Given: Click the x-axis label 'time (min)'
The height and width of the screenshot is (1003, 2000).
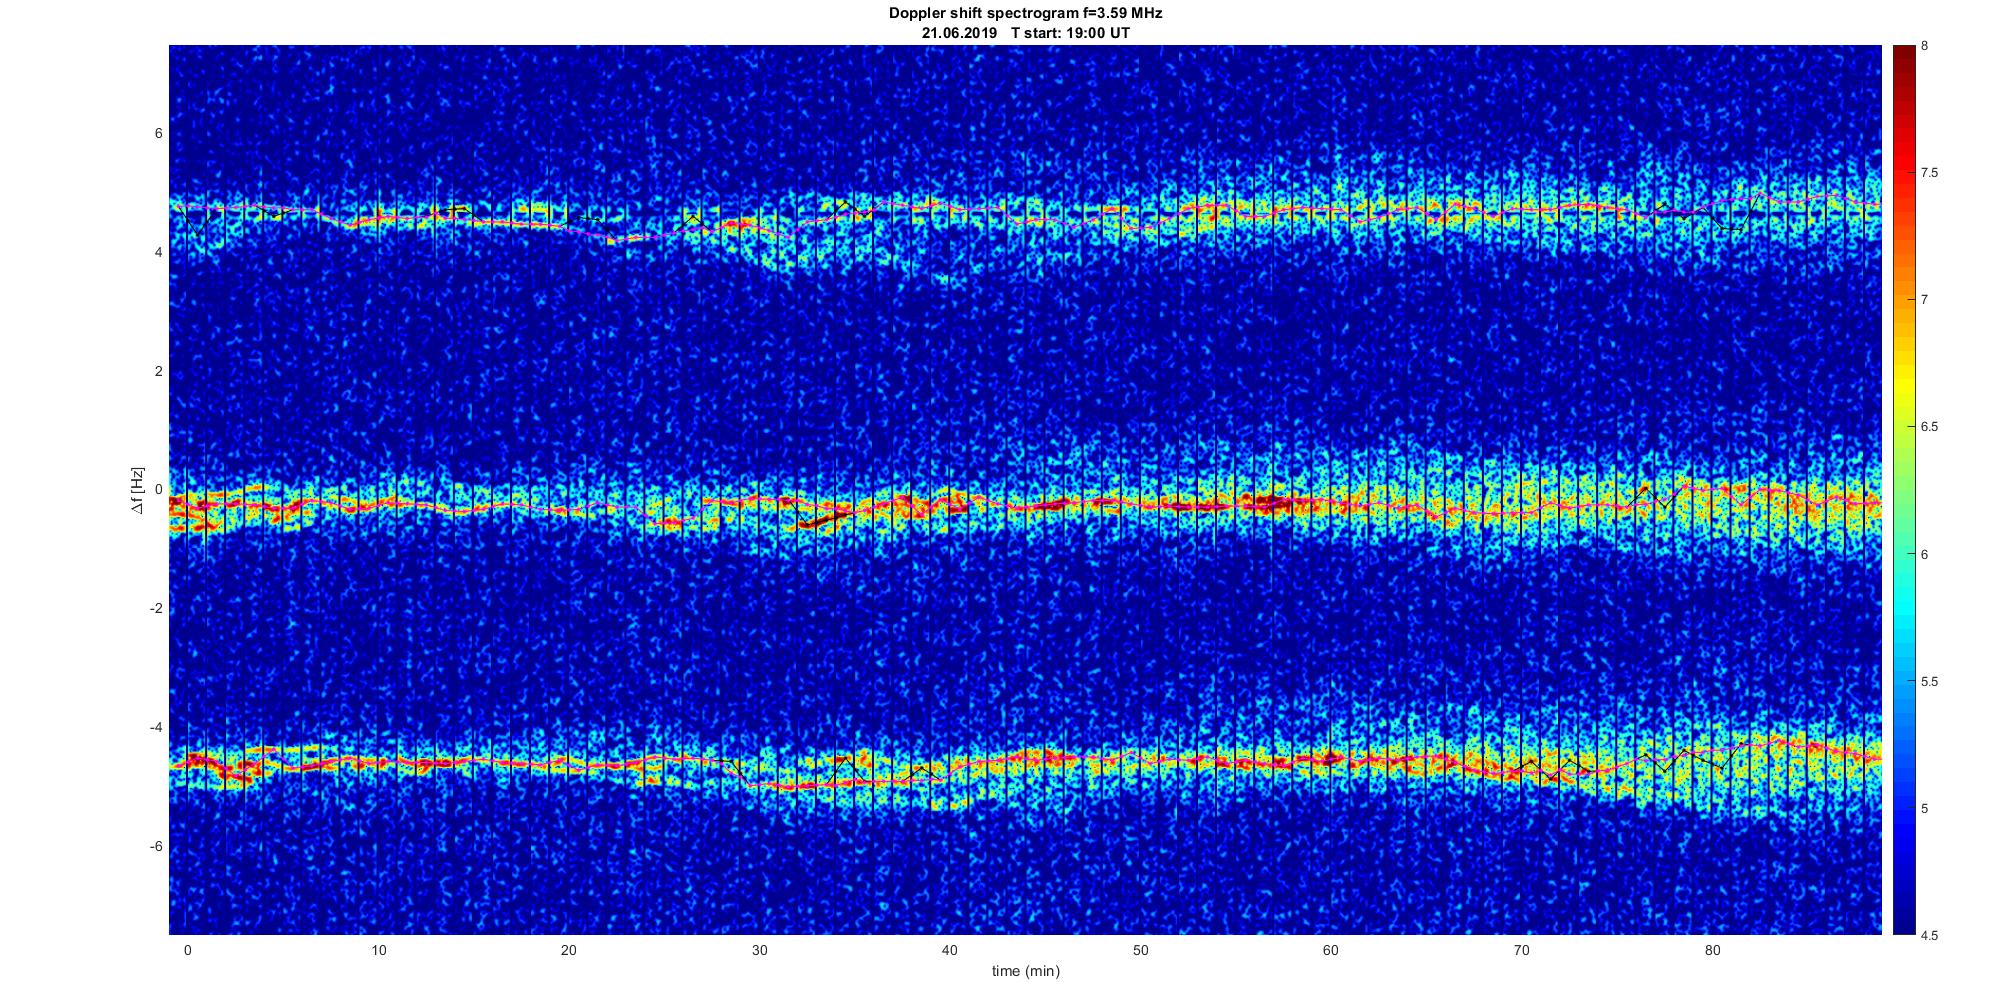Looking at the screenshot, I should [x=1025, y=971].
